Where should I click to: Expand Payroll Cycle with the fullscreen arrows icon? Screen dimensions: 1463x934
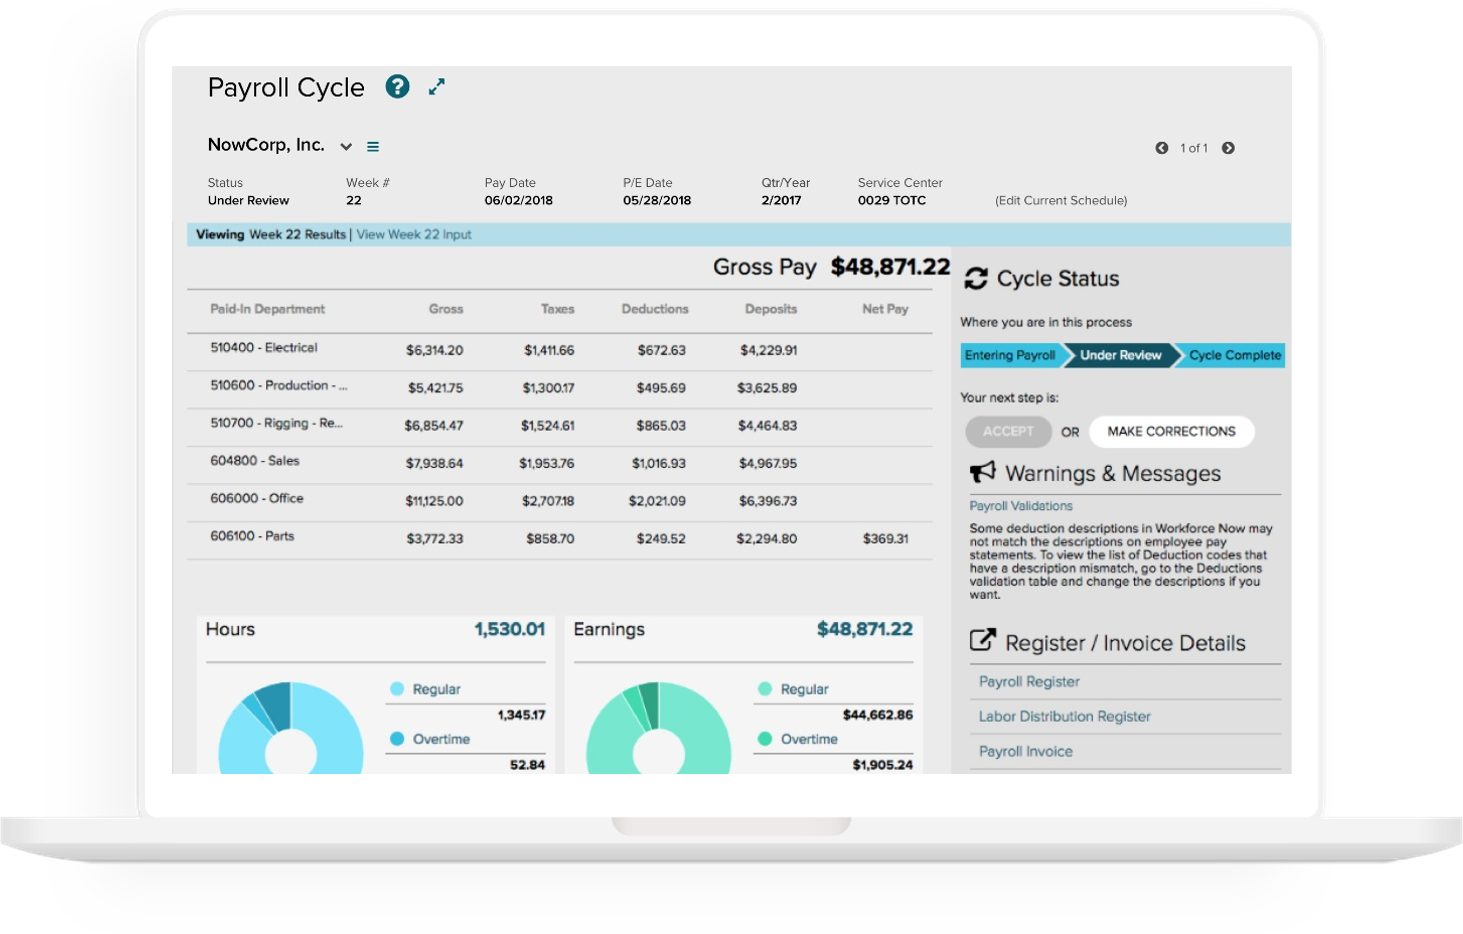(x=437, y=87)
